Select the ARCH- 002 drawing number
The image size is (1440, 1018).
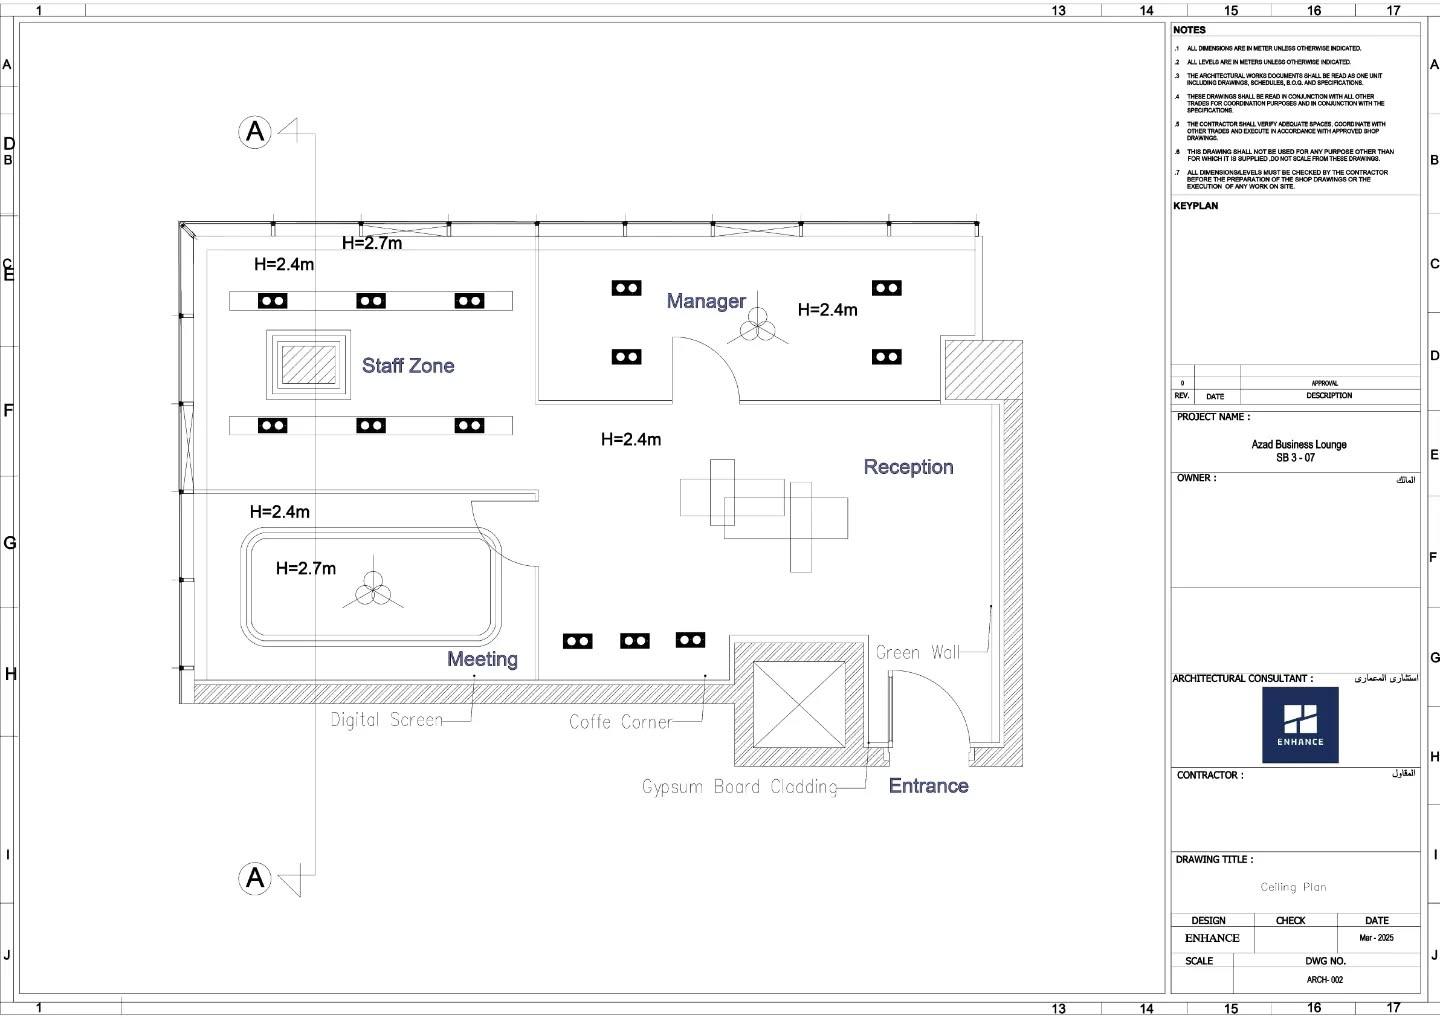point(1324,980)
